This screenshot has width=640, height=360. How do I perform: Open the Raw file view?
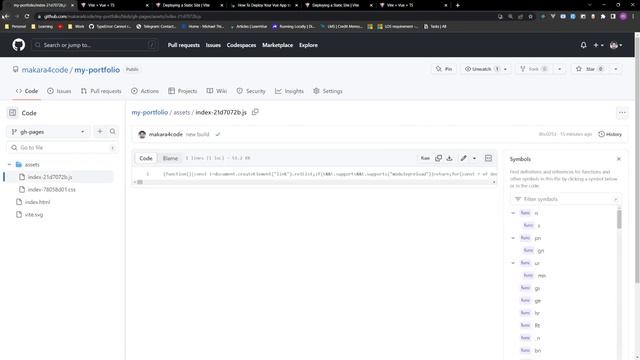(x=425, y=158)
